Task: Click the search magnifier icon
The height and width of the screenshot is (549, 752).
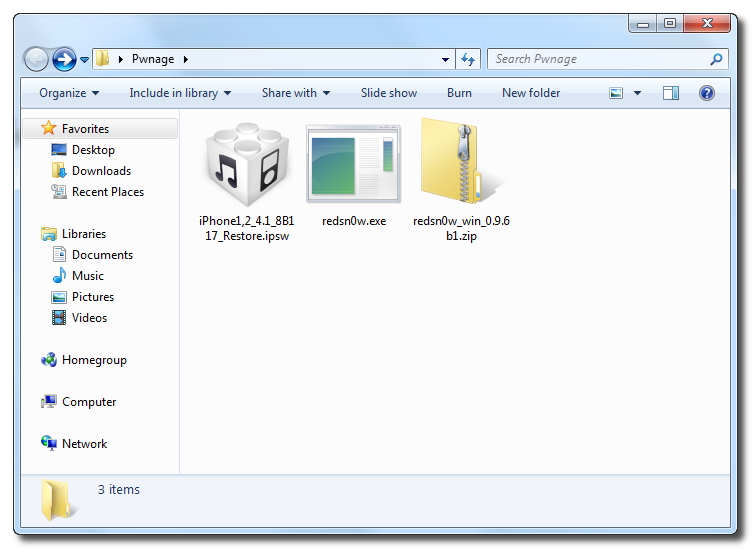Action: coord(716,59)
